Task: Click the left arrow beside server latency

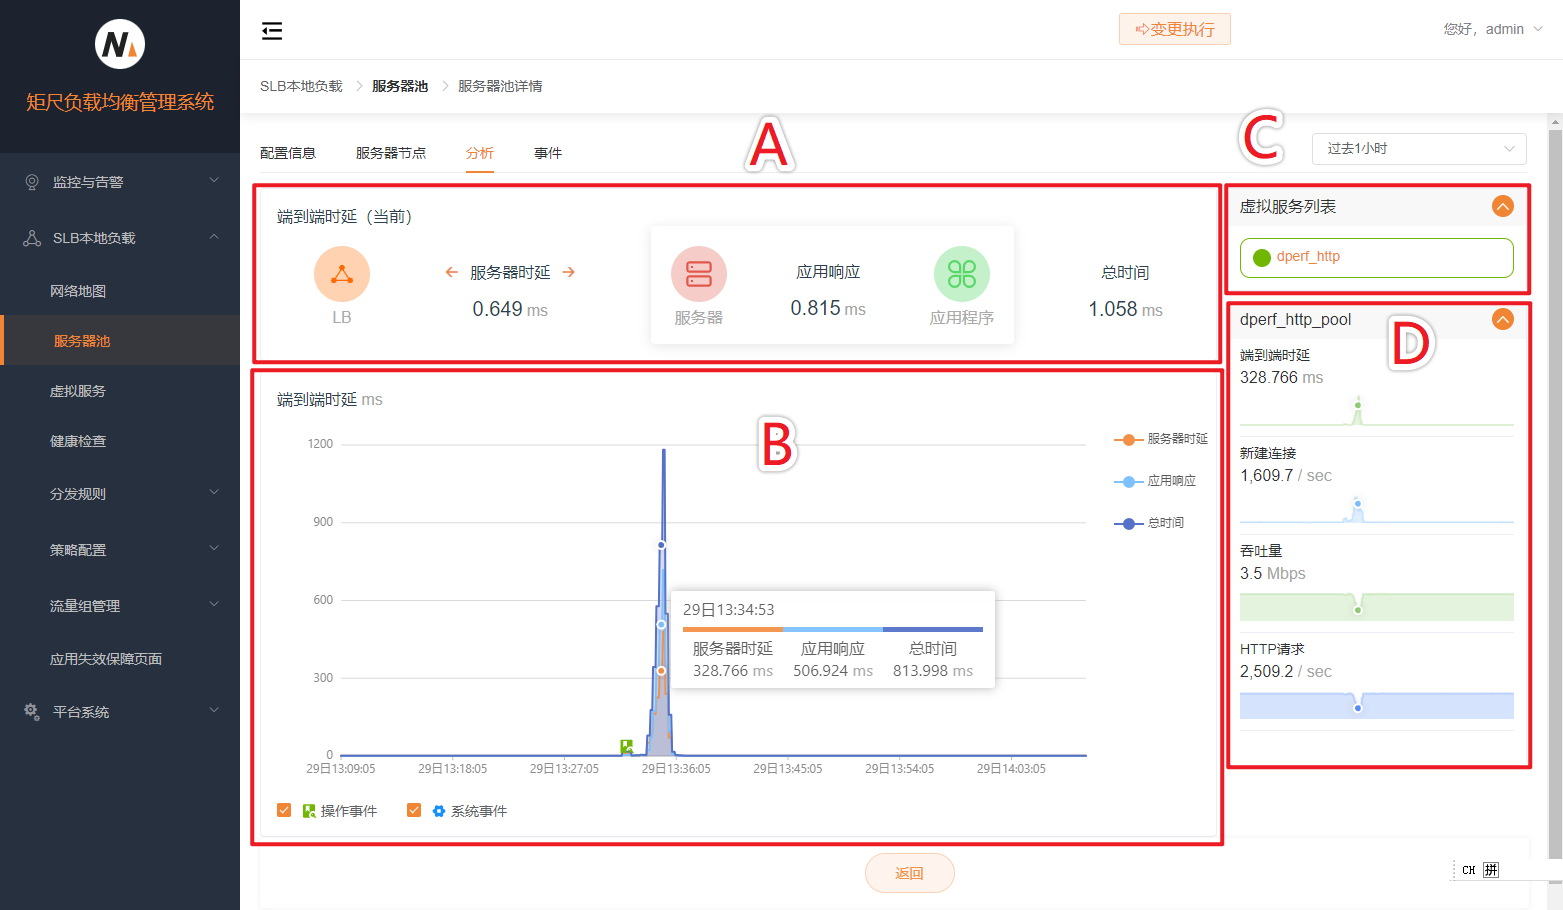Action: [x=452, y=272]
